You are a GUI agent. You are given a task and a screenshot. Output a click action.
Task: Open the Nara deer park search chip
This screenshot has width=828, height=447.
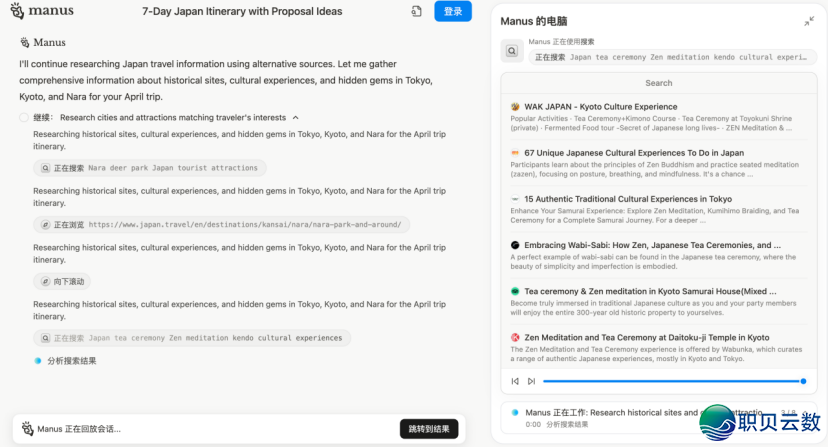coord(150,168)
